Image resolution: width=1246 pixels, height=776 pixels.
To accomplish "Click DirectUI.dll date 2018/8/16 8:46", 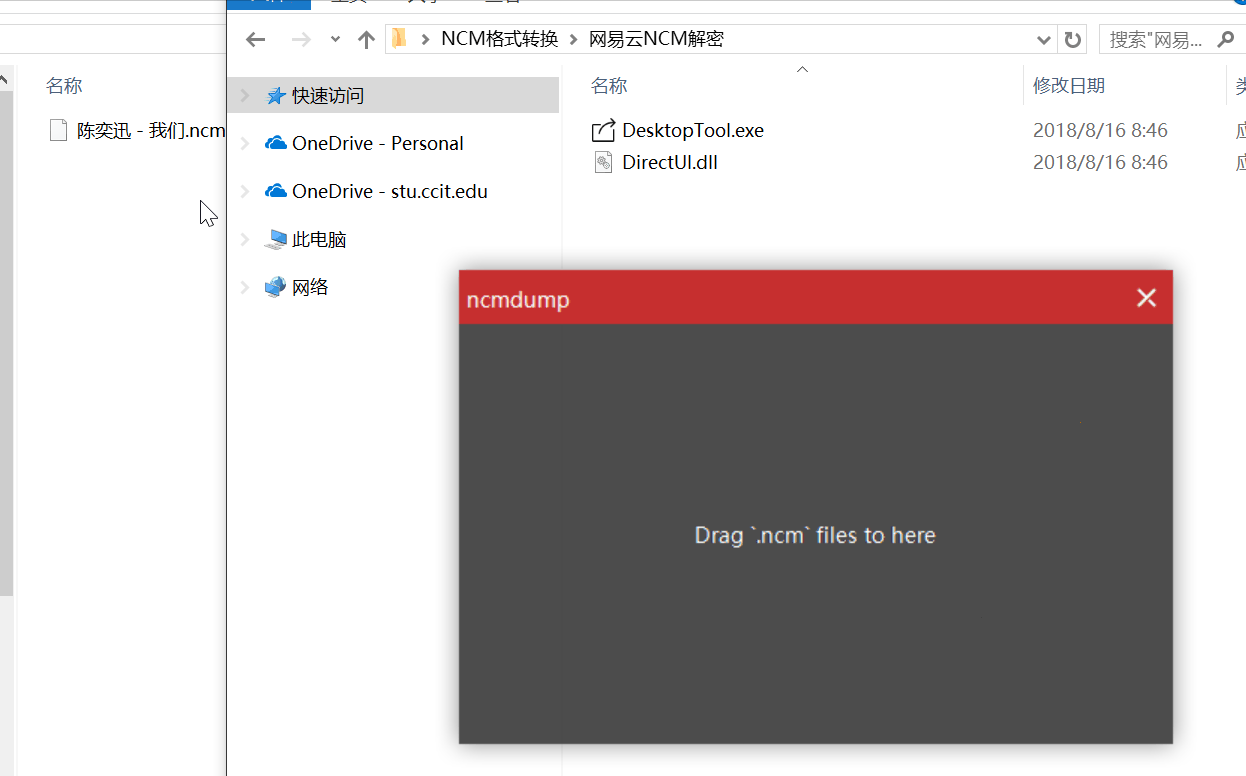I will tap(1100, 162).
